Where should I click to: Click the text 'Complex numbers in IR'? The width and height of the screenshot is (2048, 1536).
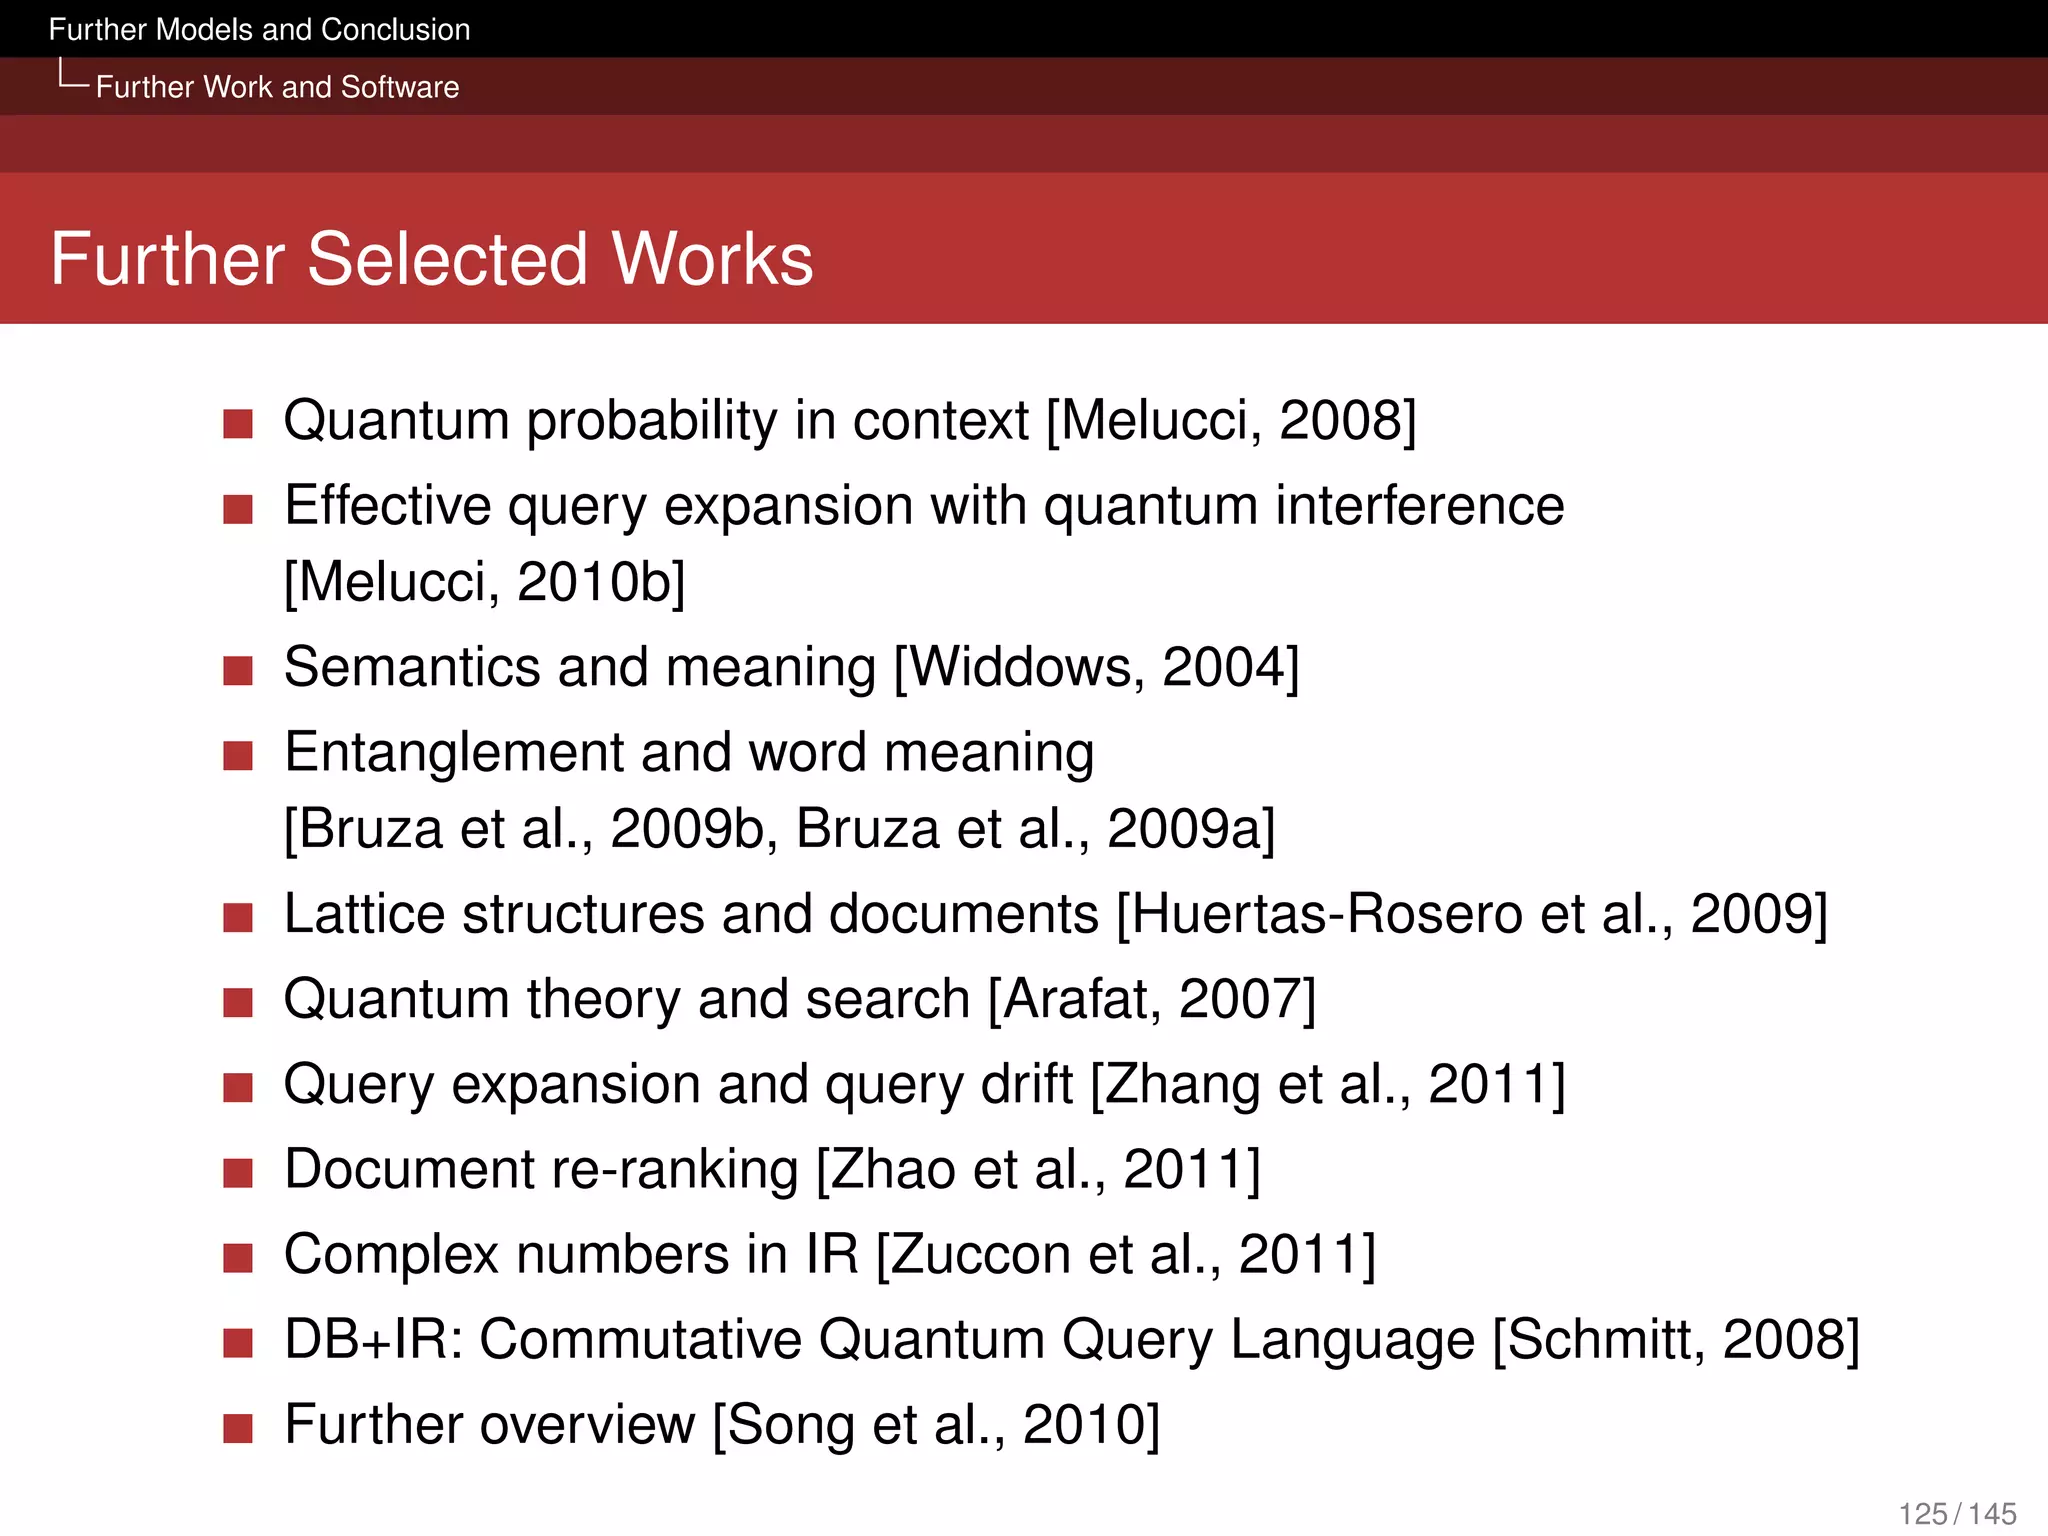coord(571,1255)
